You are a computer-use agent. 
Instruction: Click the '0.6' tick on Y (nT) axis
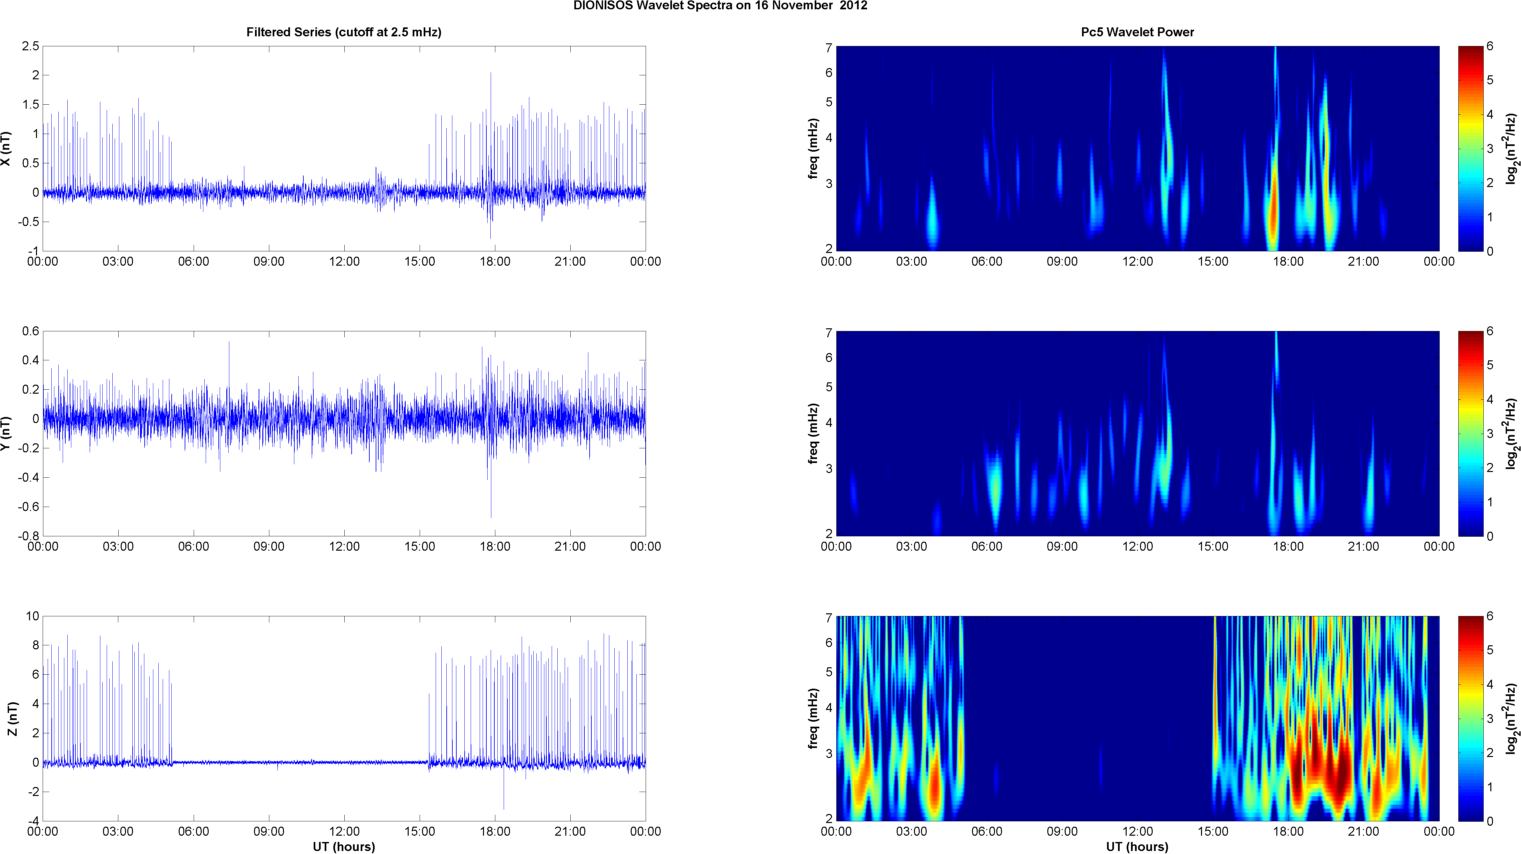30,331
